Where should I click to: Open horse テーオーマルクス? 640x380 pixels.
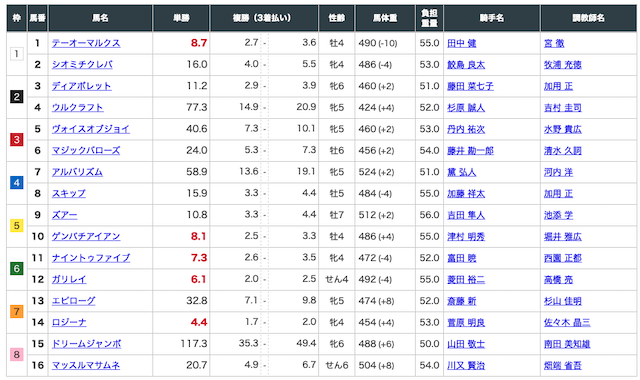[86, 43]
